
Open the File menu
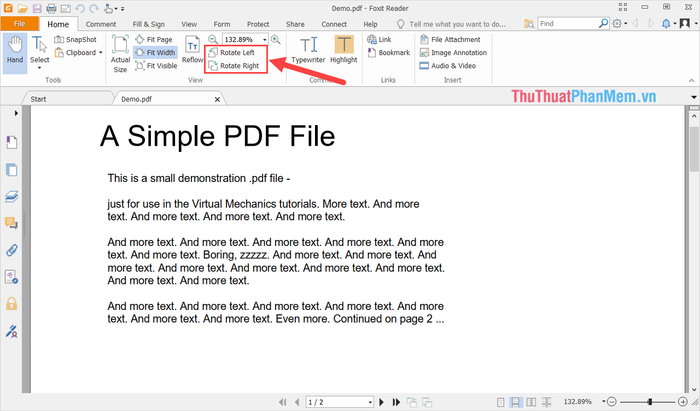pyautogui.click(x=20, y=24)
